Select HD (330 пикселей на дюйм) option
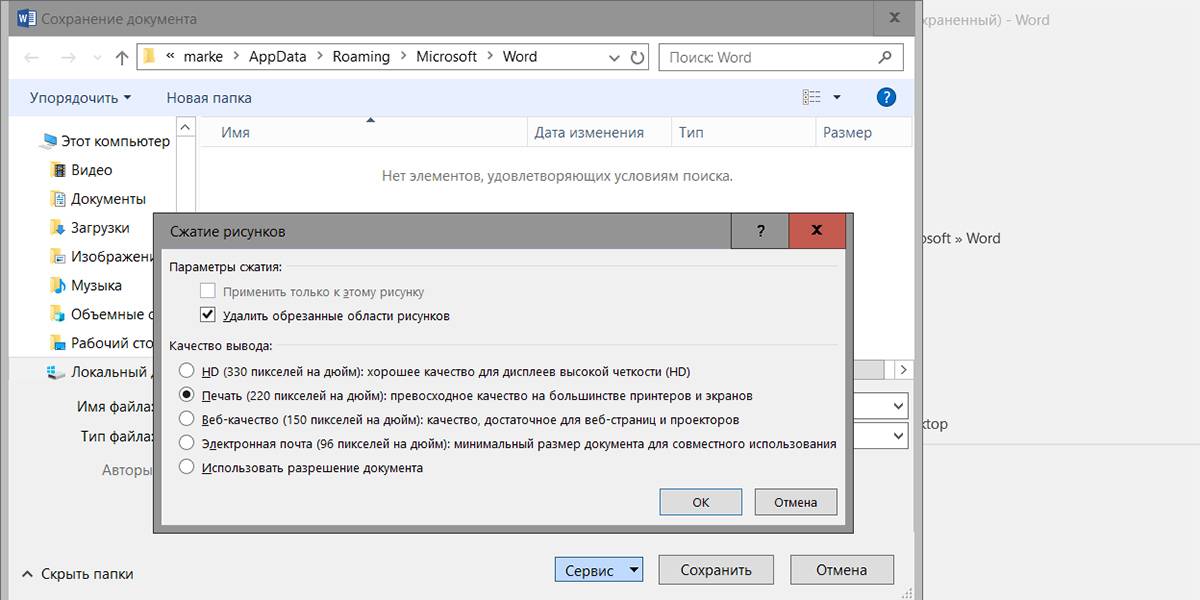Viewport: 1200px width, 600px height. pyautogui.click(x=186, y=371)
